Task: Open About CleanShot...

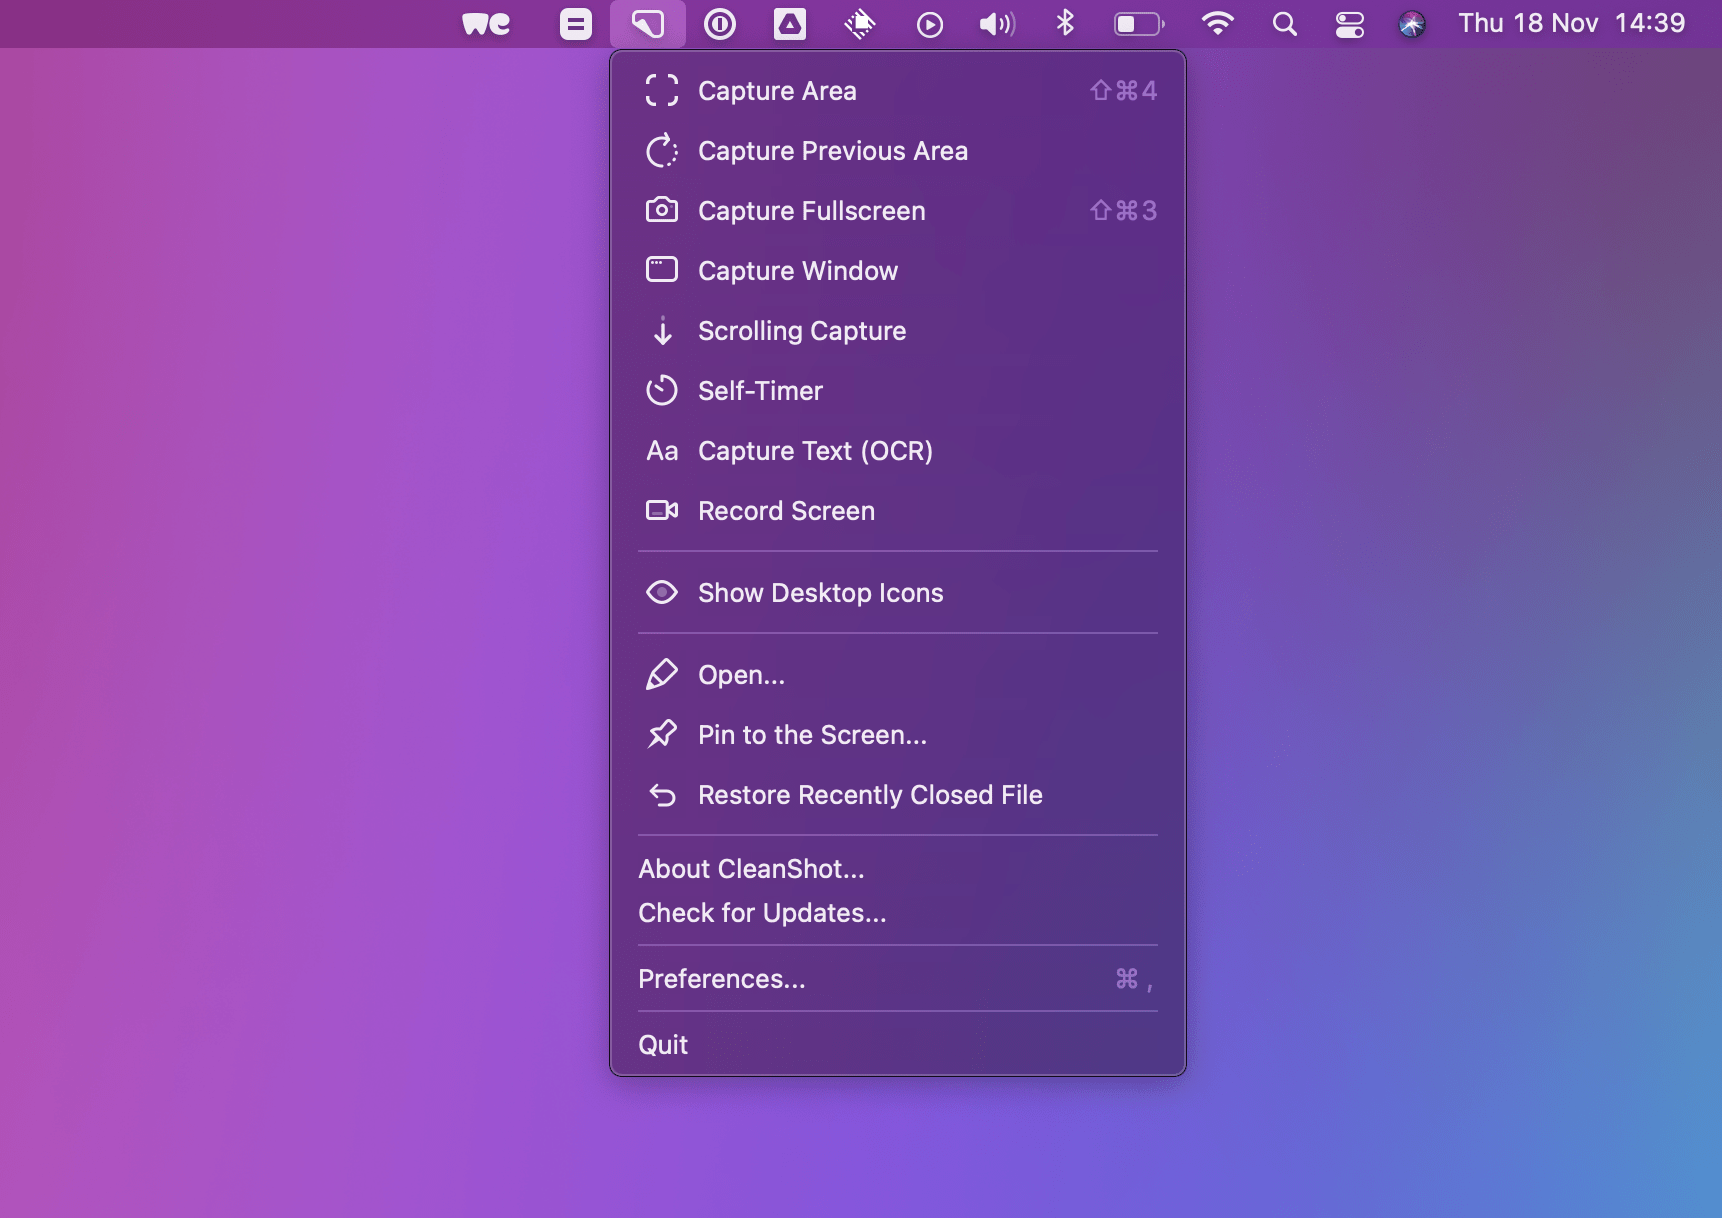Action: coord(898,869)
